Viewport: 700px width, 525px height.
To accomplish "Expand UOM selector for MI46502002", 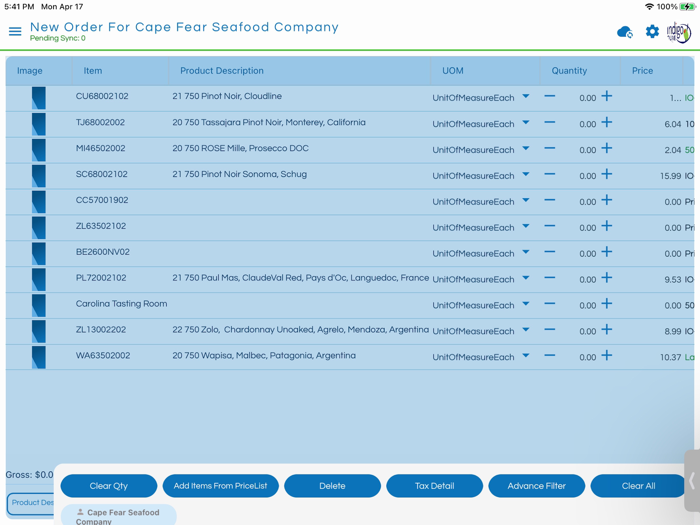I will point(526,148).
